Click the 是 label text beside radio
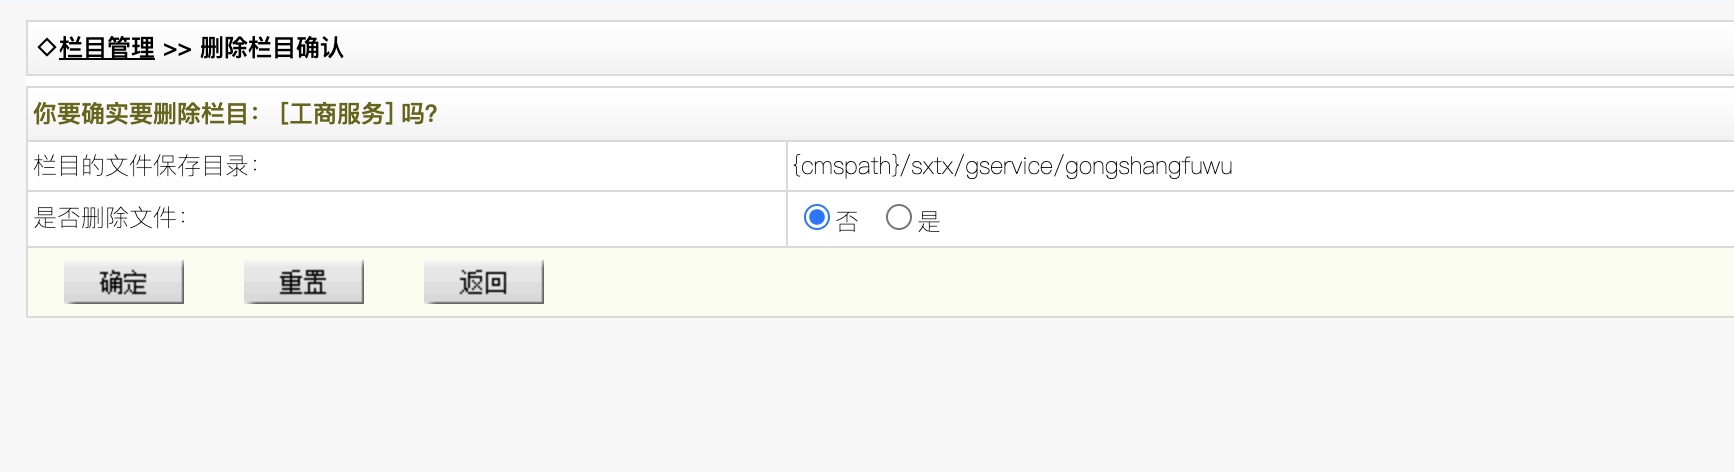The width and height of the screenshot is (1734, 472). coord(930,221)
